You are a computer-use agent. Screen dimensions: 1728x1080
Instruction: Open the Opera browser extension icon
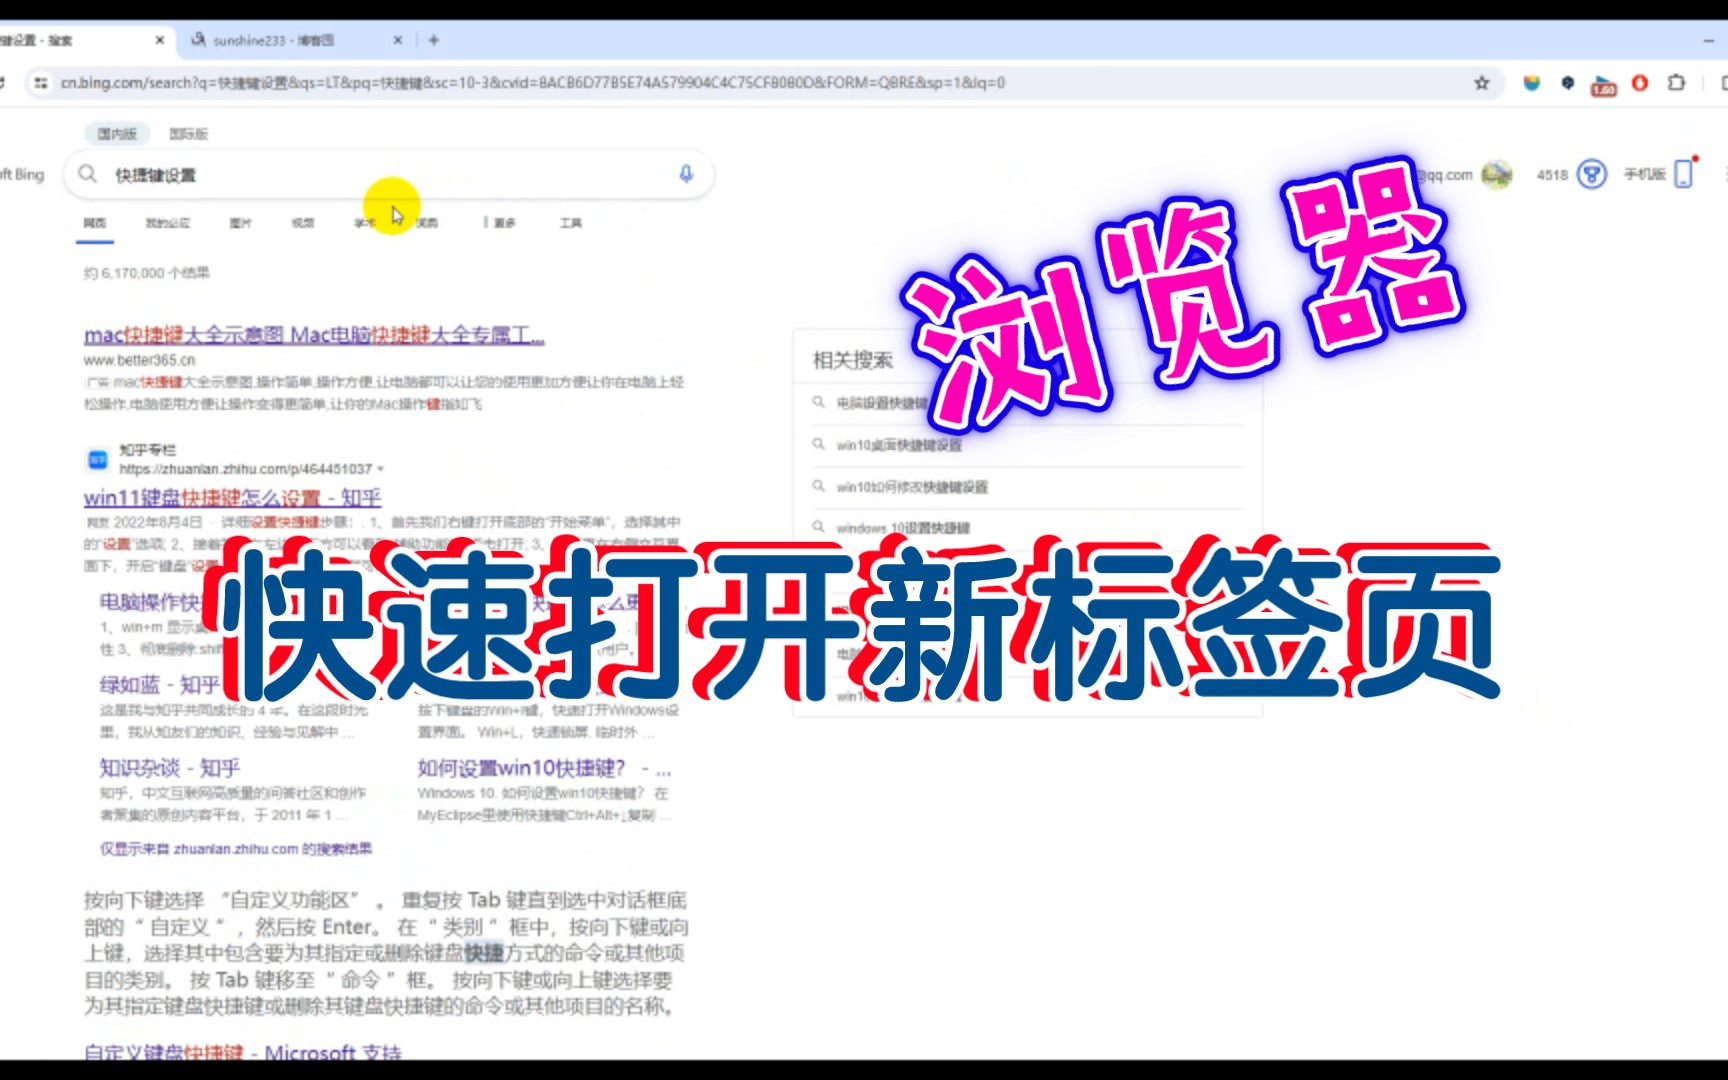pos(1639,84)
